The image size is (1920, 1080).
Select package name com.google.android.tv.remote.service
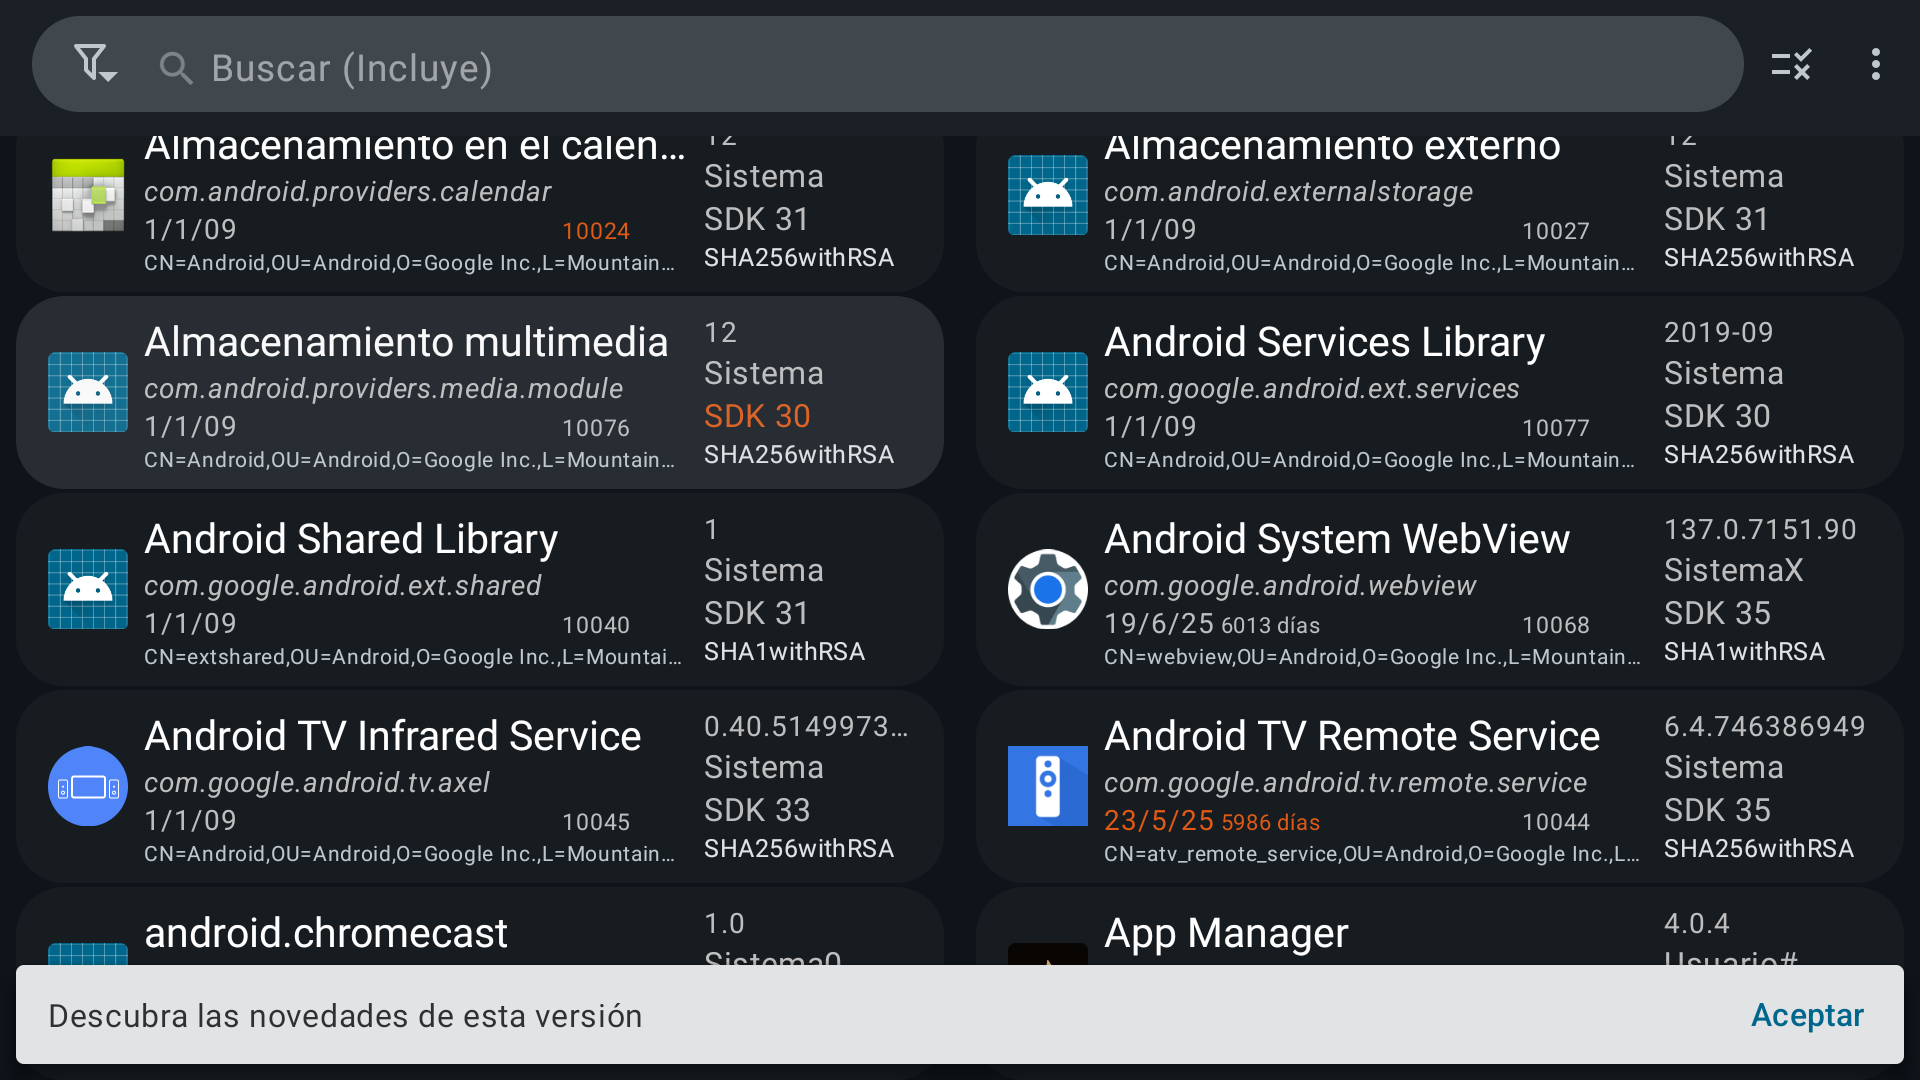(x=1345, y=782)
